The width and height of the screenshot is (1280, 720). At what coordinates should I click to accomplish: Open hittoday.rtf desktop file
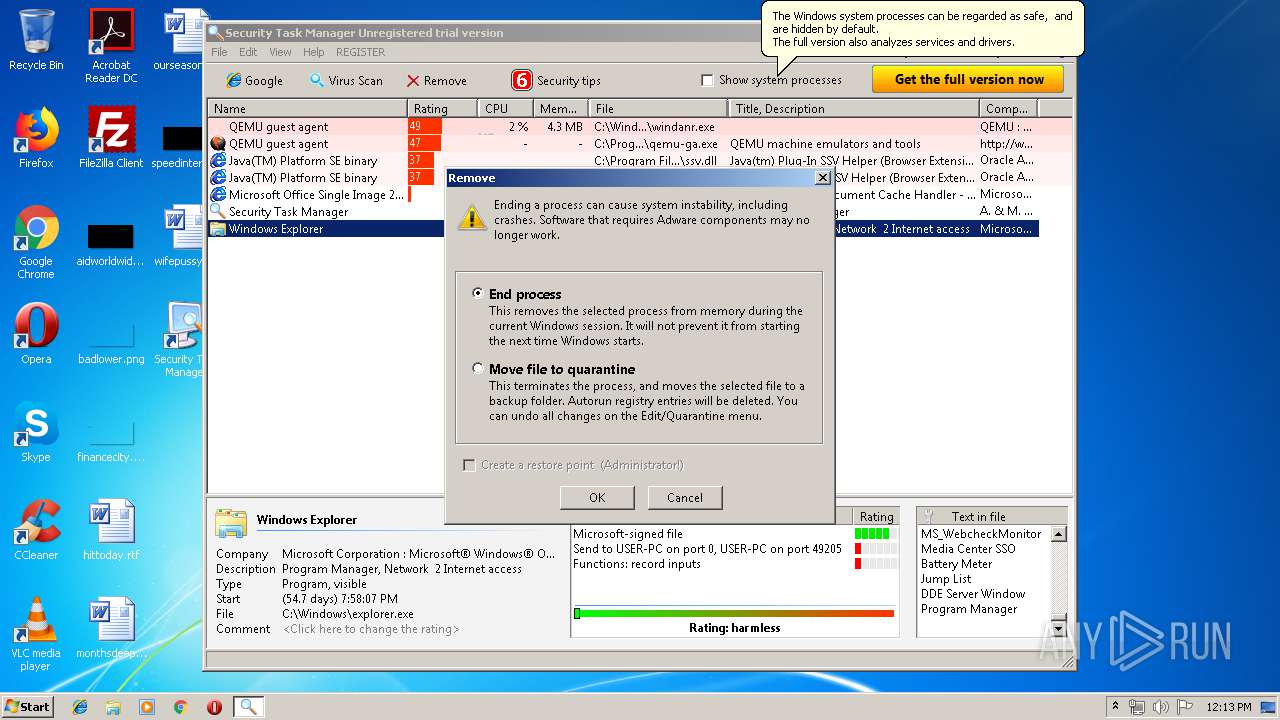(111, 530)
